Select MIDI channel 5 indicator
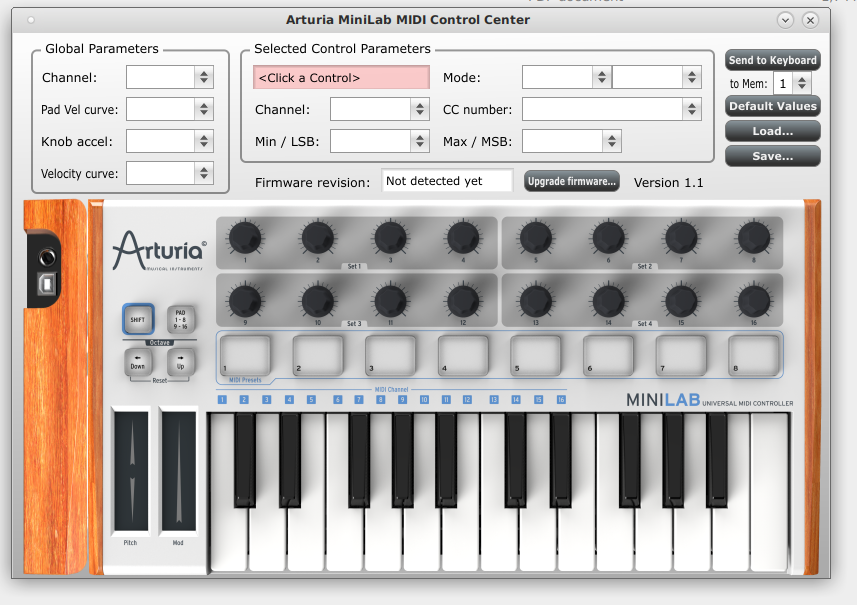Screen dimensions: 857x605 [311, 400]
